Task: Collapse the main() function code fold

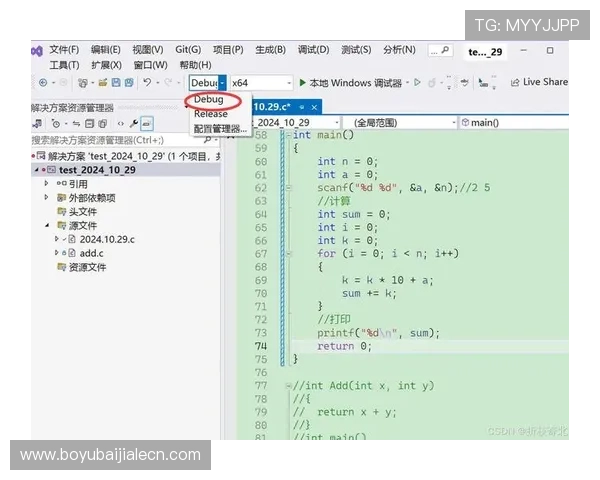Action: pyautogui.click(x=287, y=135)
